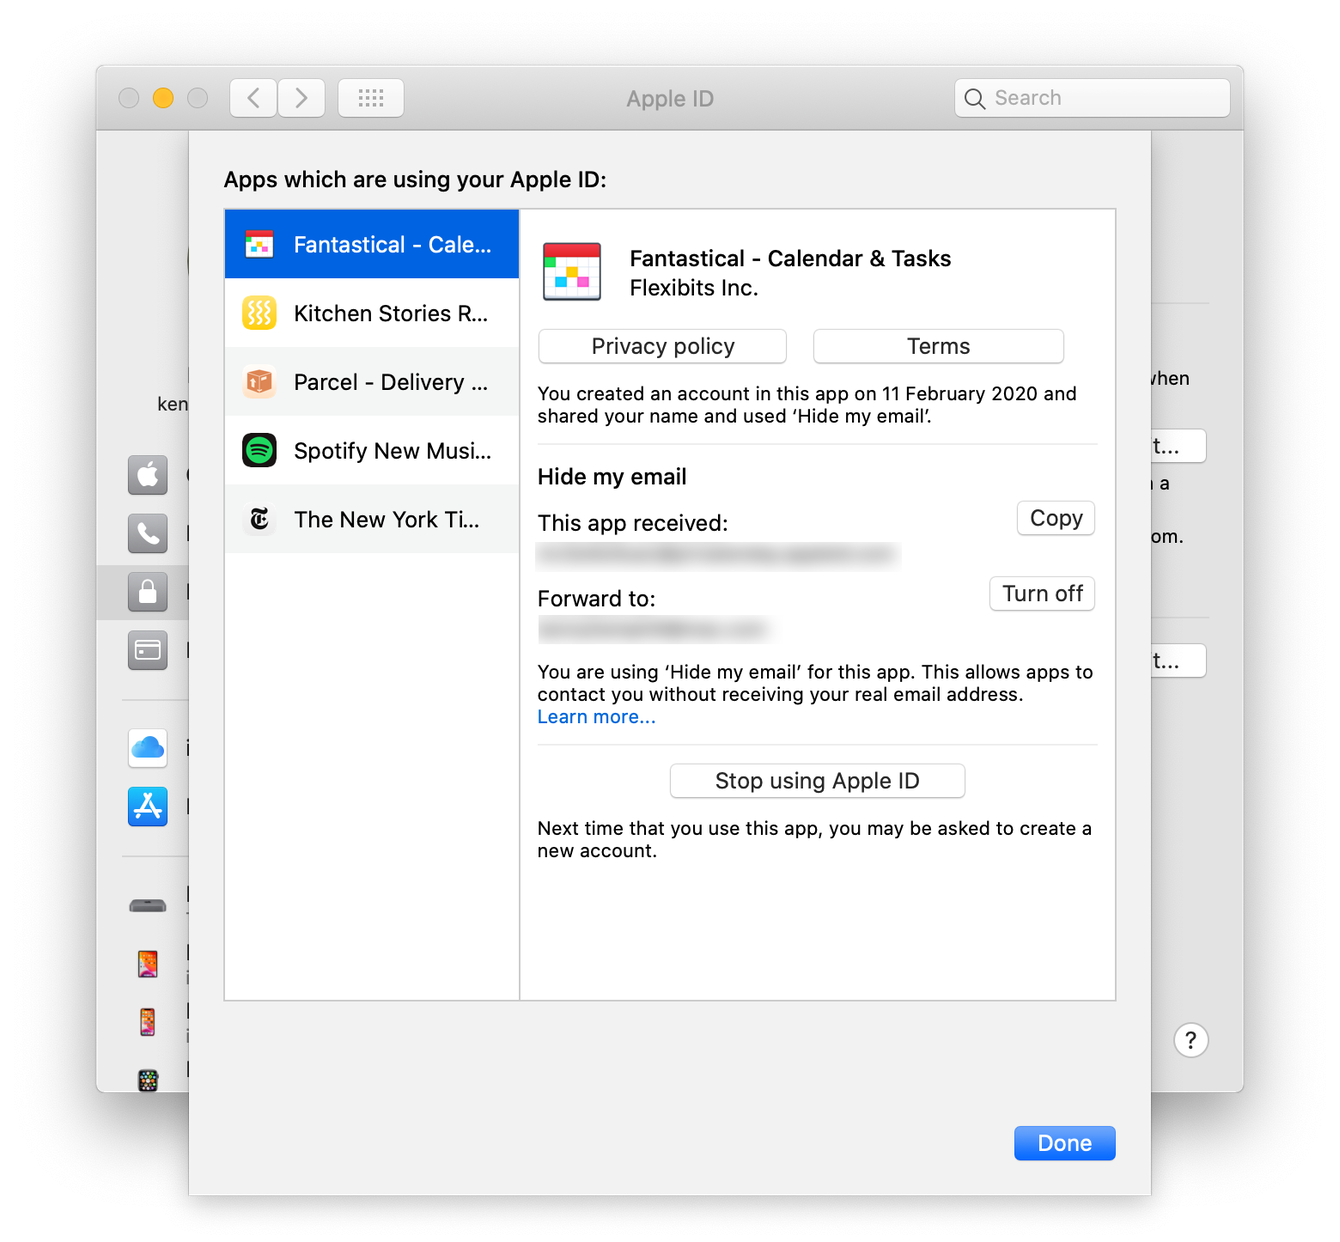Open the App Store sidebar icon
Image resolution: width=1340 pixels, height=1242 pixels.
pos(148,806)
